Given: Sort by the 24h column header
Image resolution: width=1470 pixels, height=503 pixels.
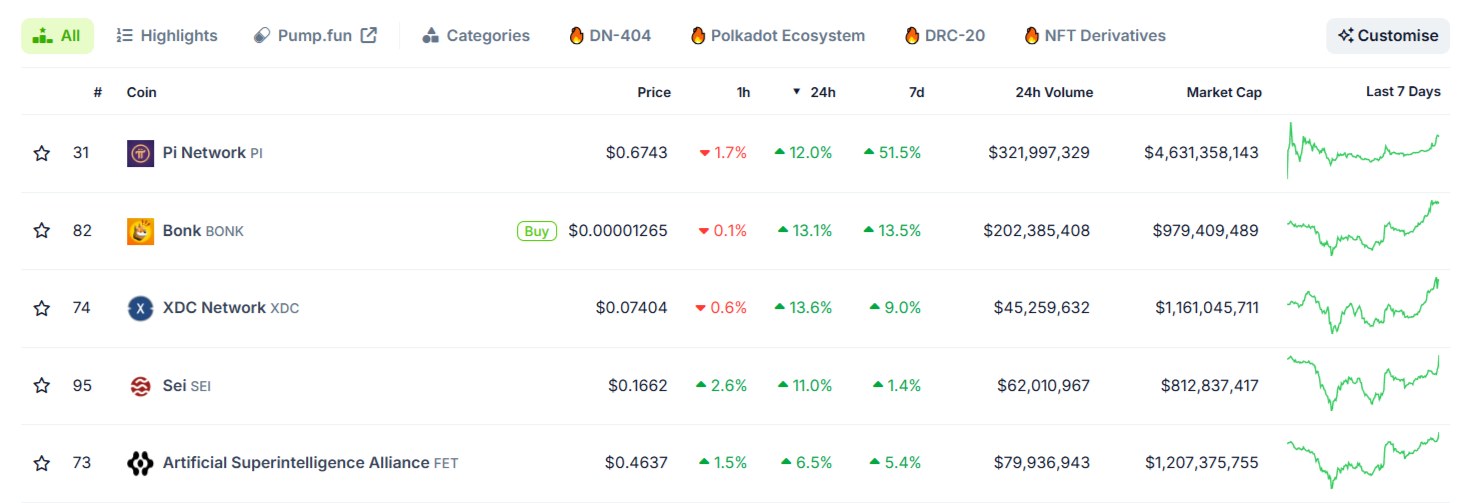Looking at the screenshot, I should 822,92.
